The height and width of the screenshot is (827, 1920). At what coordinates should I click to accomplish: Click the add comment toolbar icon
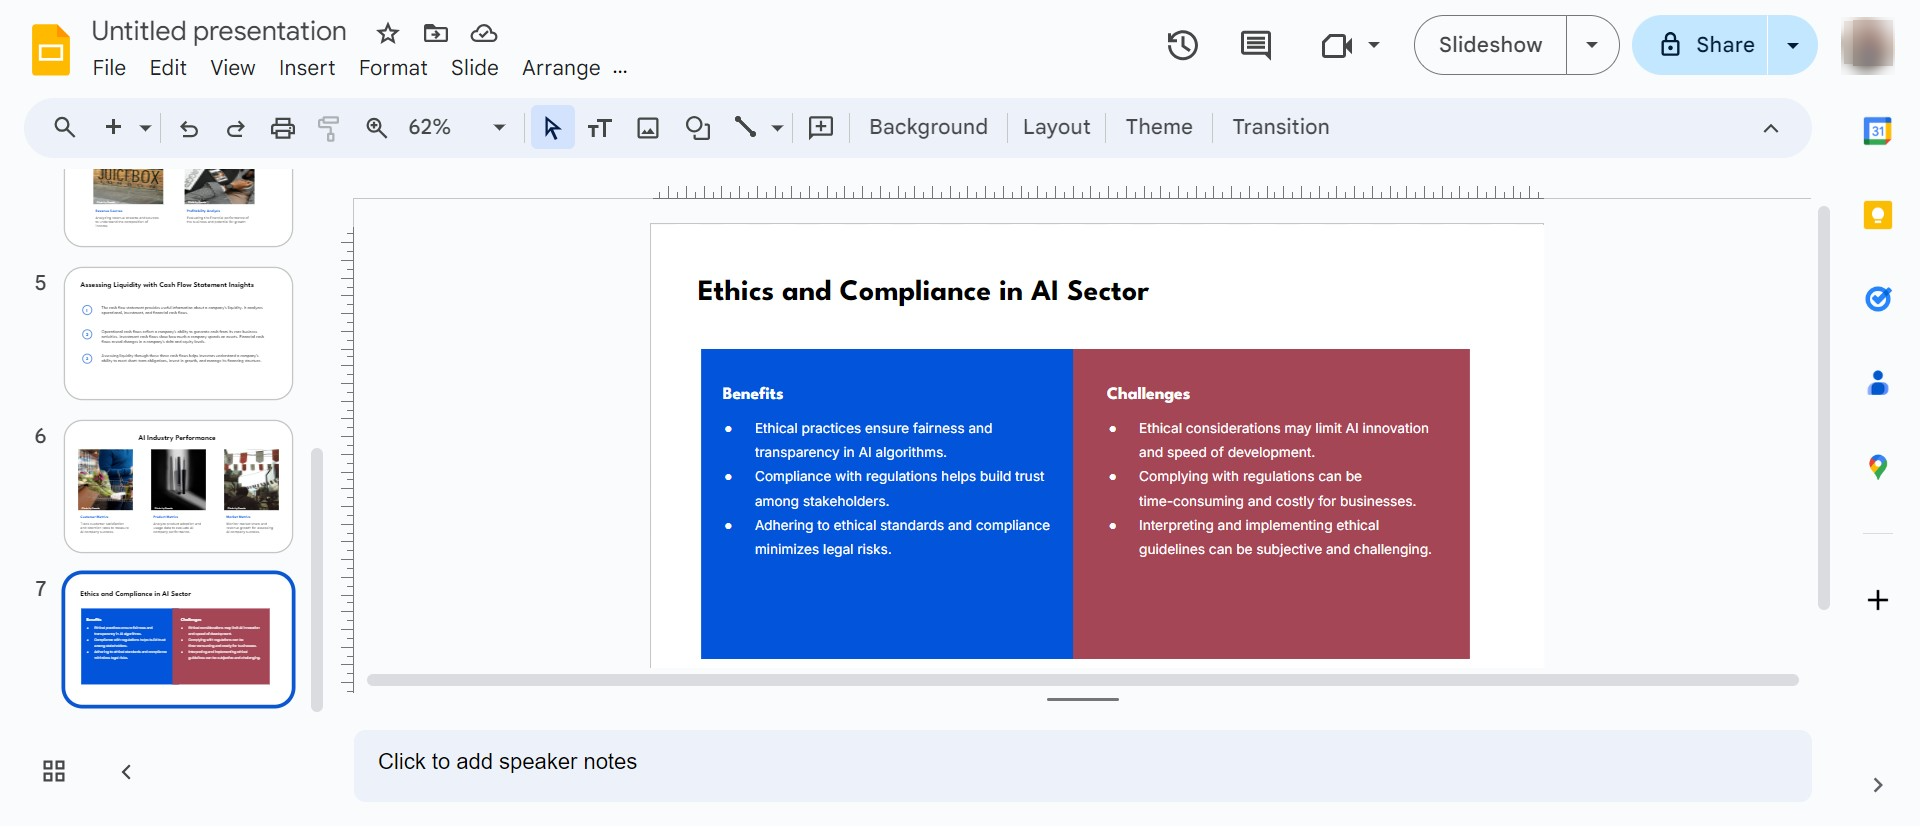[x=820, y=127]
